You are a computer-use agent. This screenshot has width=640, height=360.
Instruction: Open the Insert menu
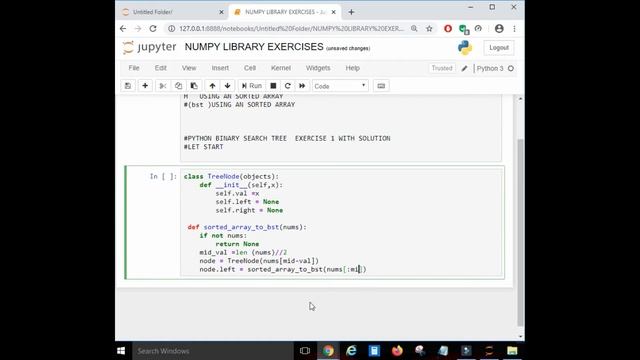(x=220, y=68)
